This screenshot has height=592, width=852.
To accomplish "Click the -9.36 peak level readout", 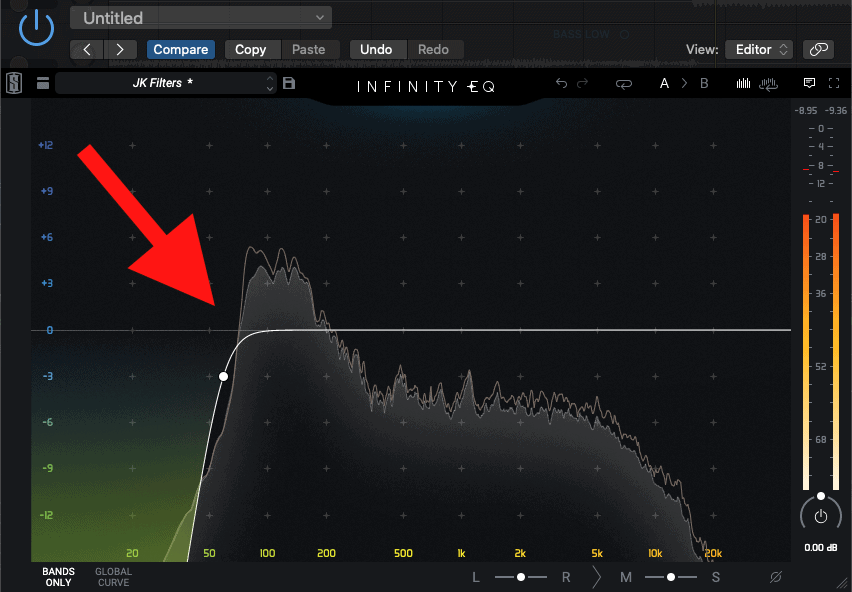I will (x=836, y=111).
